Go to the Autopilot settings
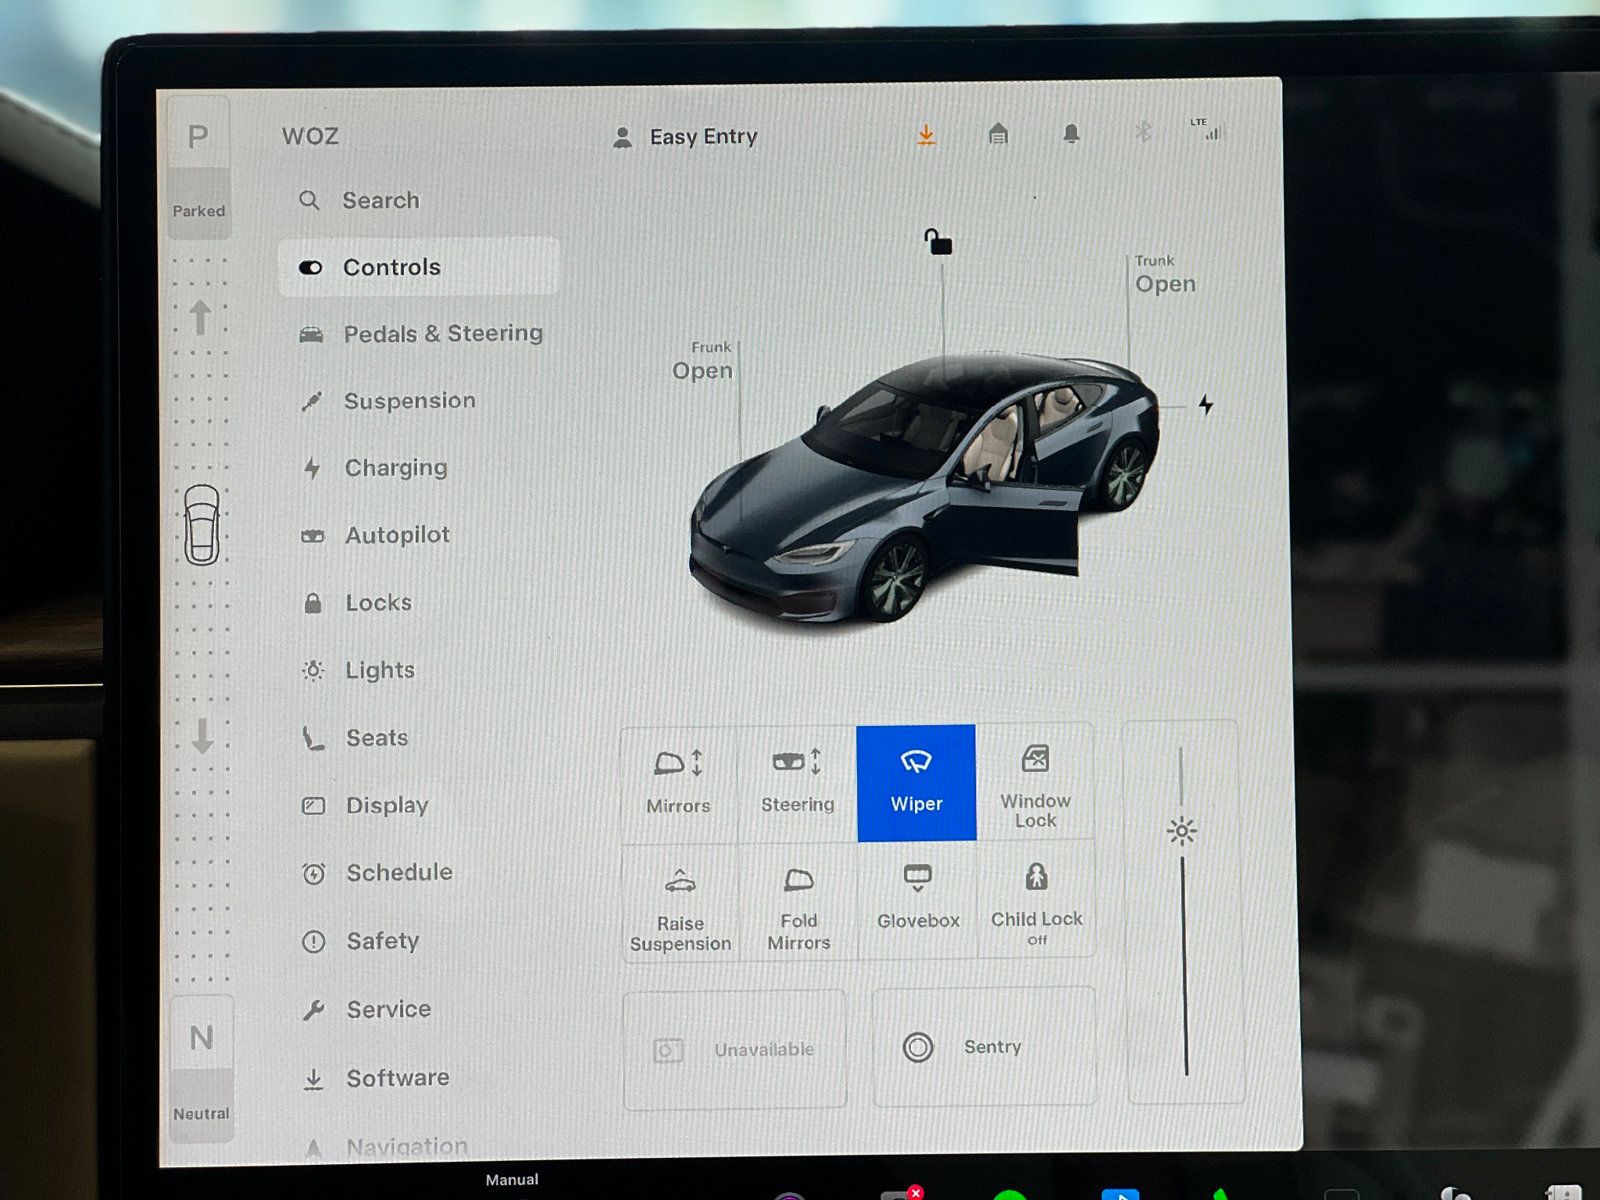 click(396, 535)
